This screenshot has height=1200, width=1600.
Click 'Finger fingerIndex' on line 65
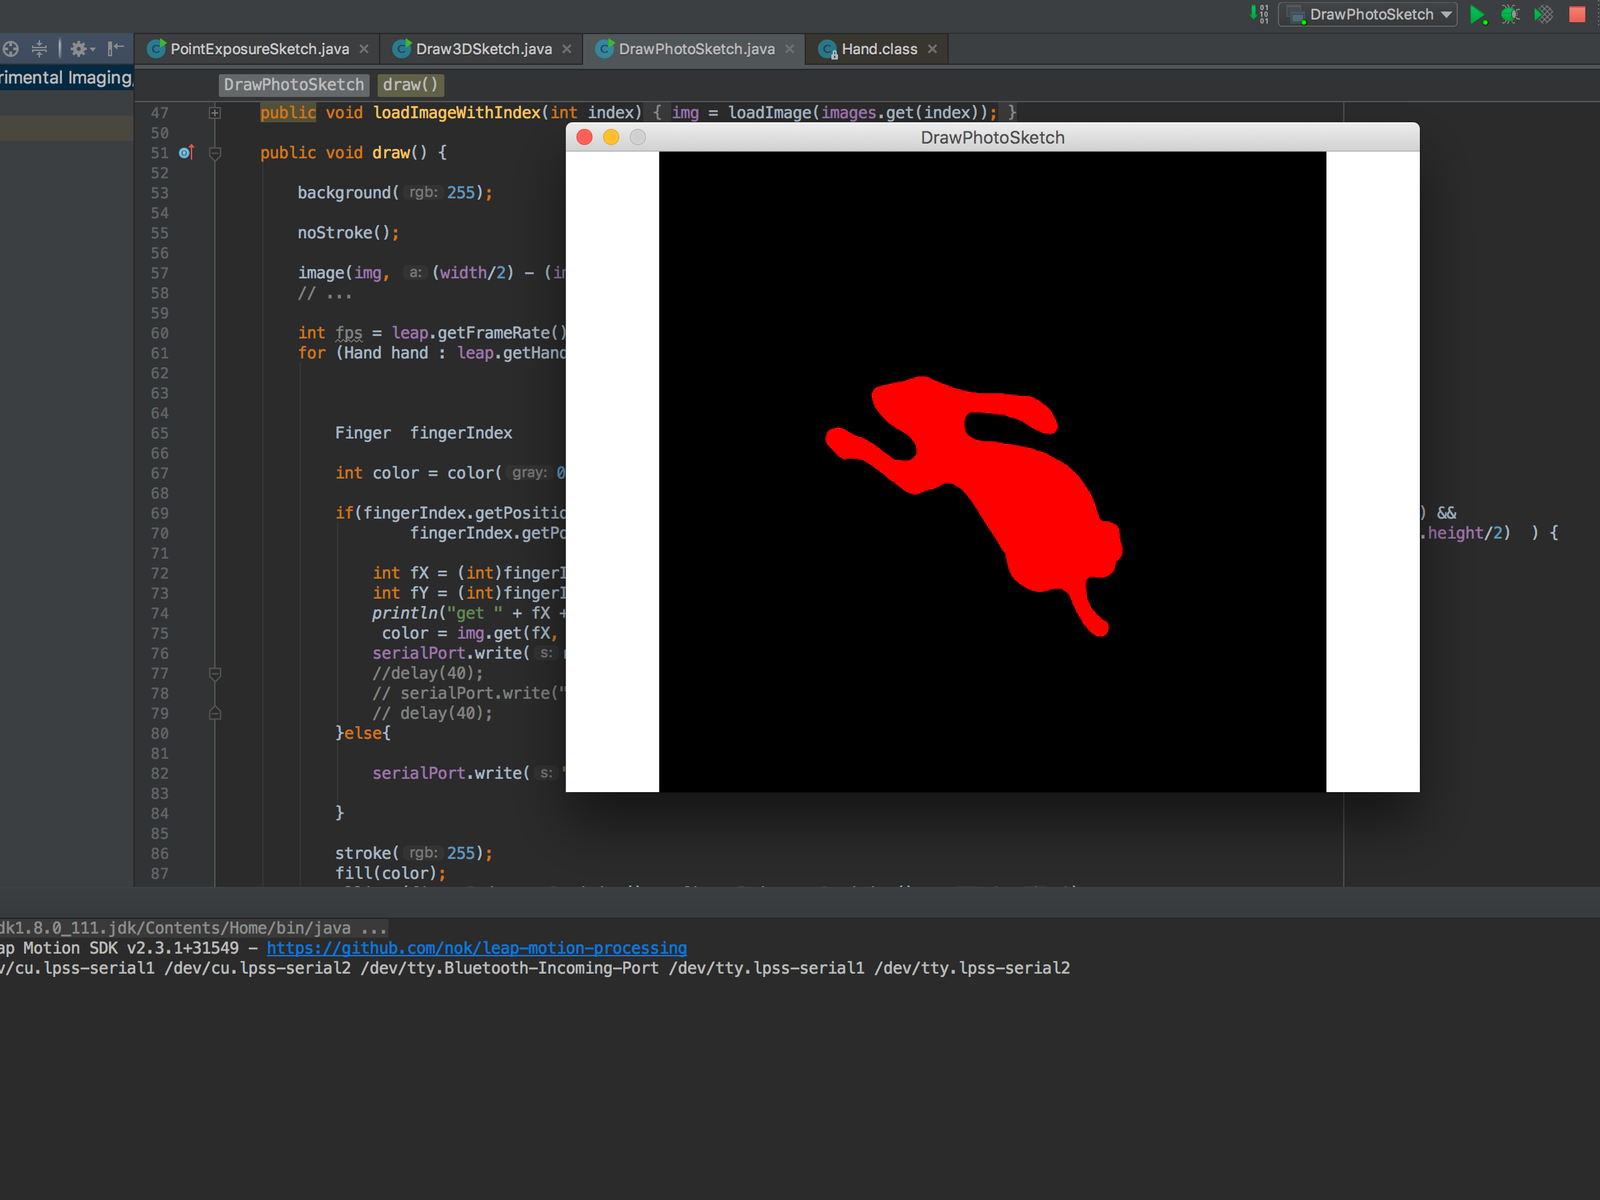tap(424, 433)
